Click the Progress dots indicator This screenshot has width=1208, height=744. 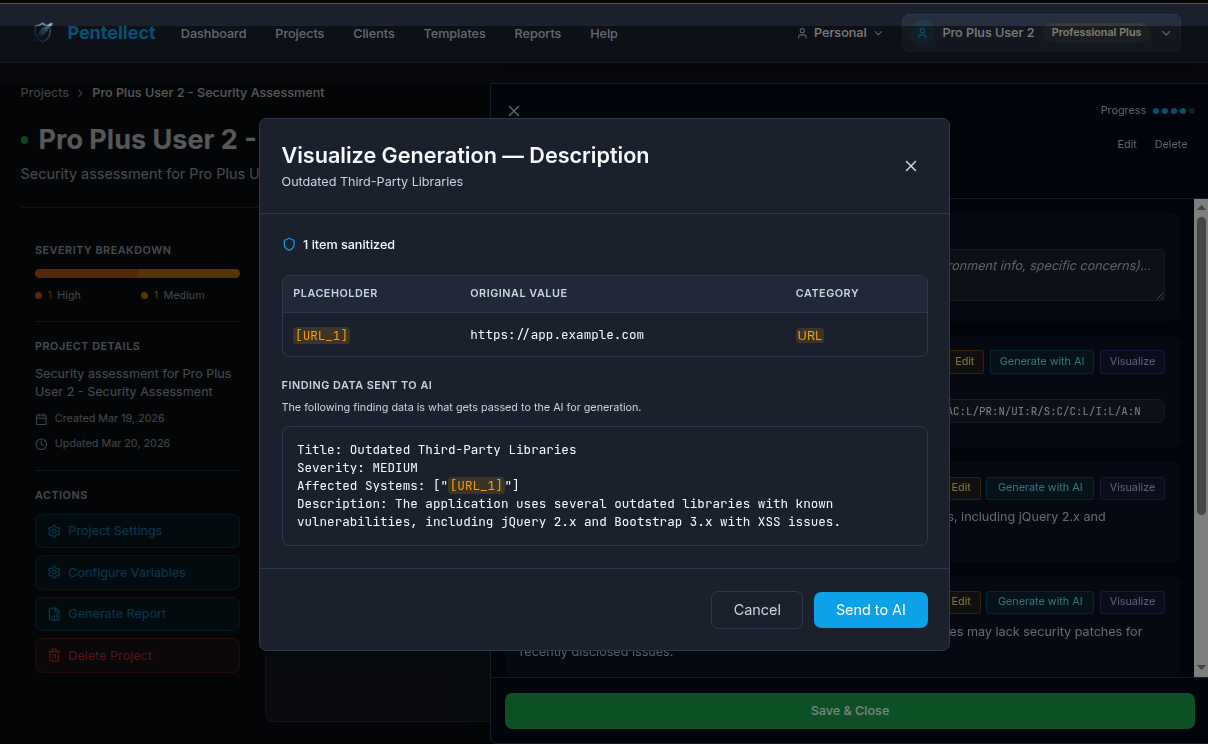pyautogui.click(x=1172, y=111)
